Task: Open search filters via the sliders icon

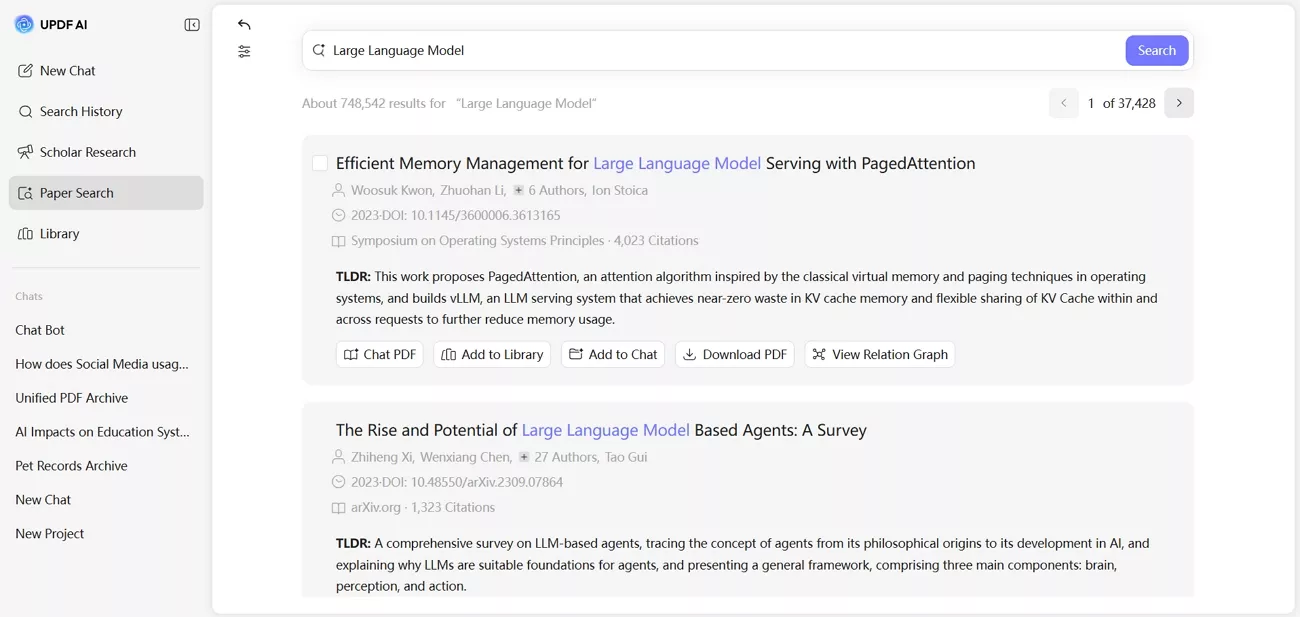Action: pos(244,51)
